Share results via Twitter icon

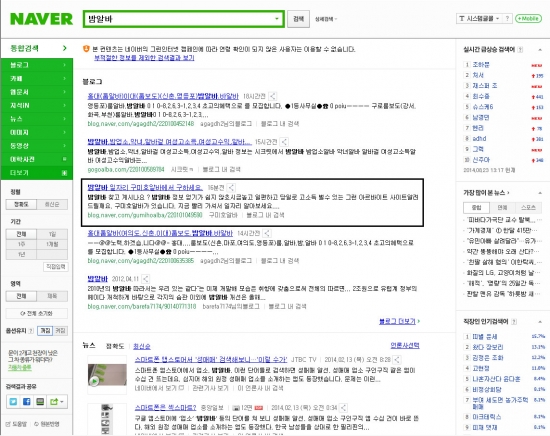(x=14, y=402)
